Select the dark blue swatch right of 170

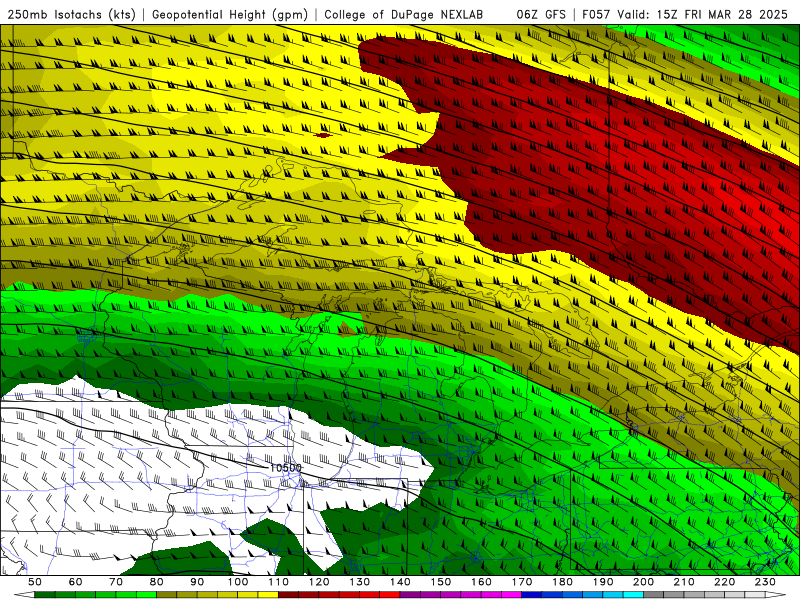532,595
